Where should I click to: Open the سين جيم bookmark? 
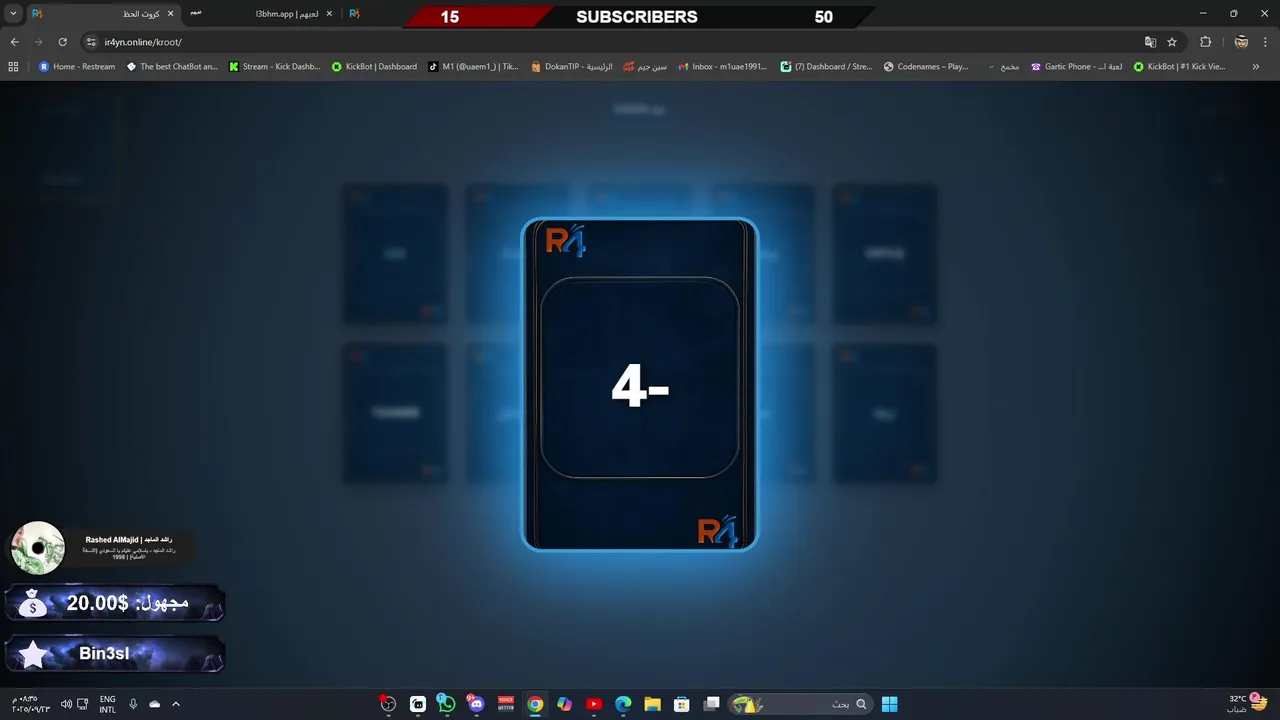coord(645,67)
